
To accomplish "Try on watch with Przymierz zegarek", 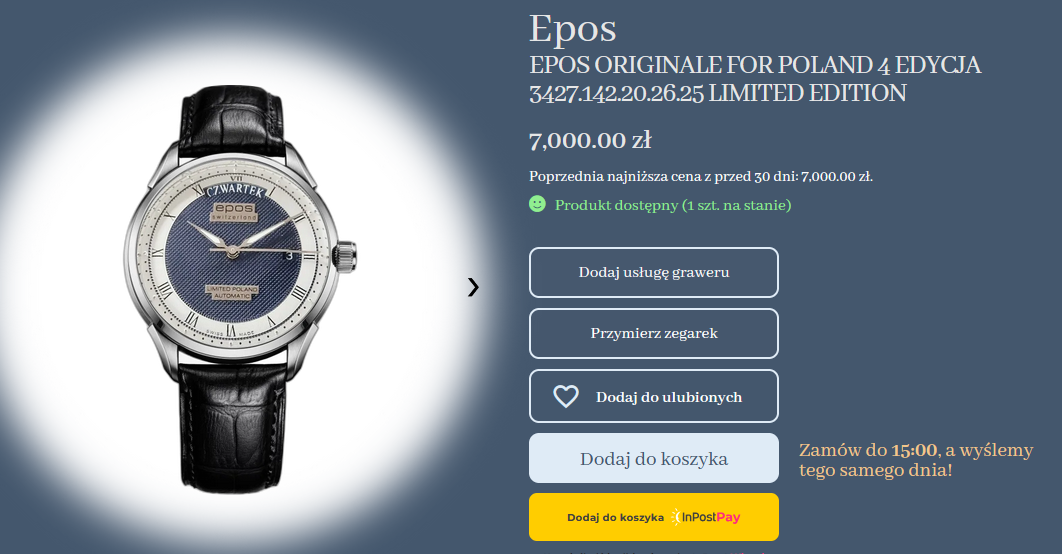I will click(654, 333).
